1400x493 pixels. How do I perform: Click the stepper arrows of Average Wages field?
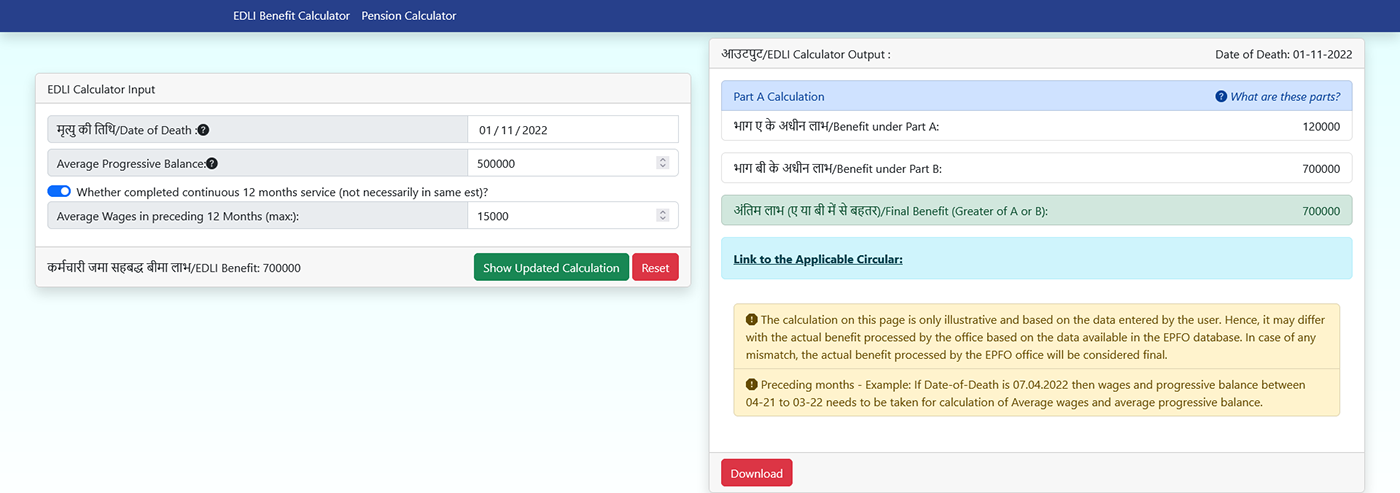point(662,216)
